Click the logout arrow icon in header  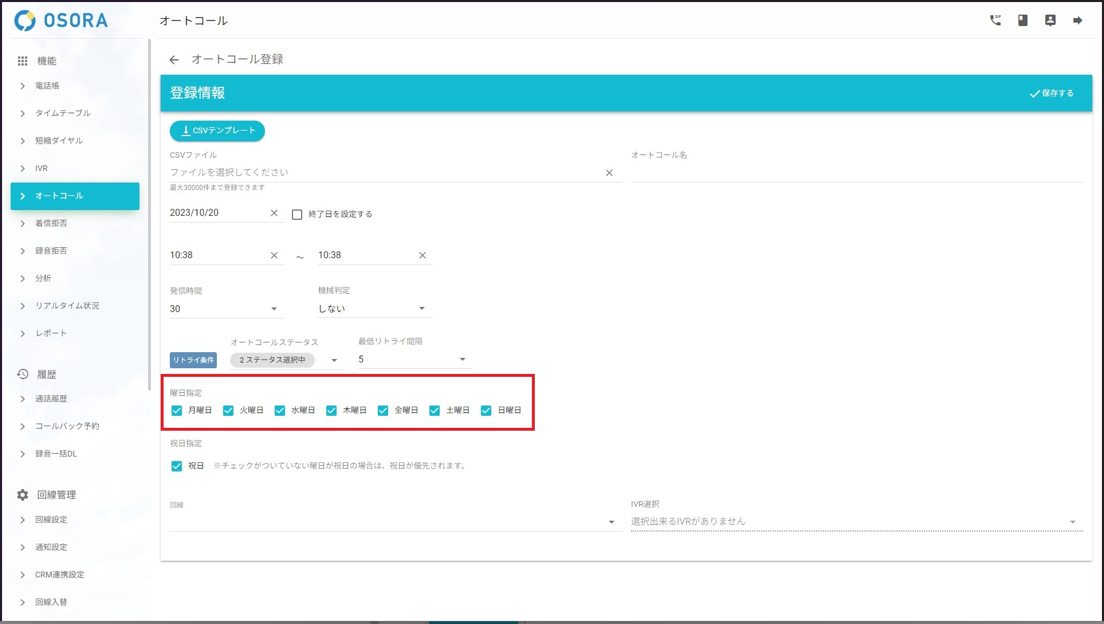click(1077, 20)
